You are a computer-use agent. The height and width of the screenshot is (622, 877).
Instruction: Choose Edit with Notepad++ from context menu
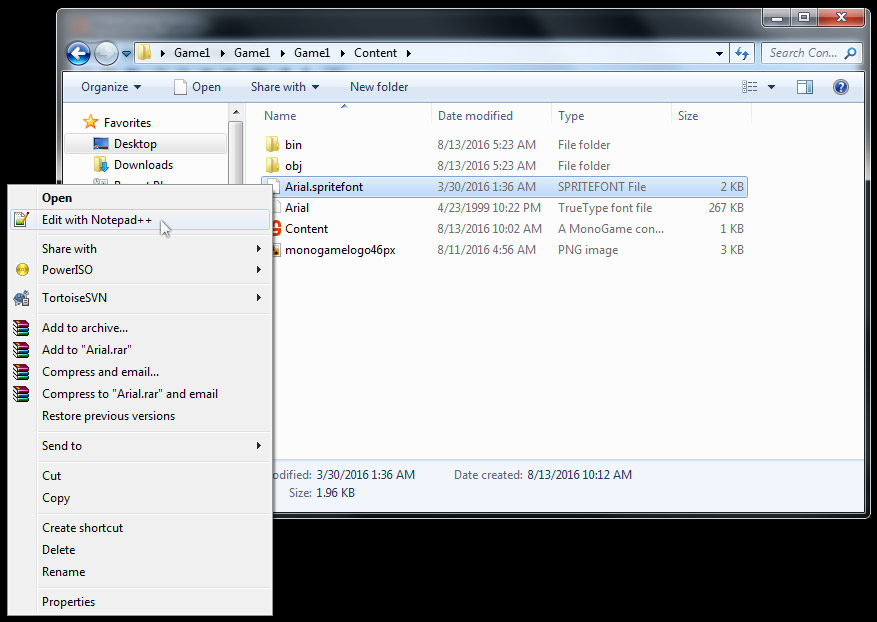coord(97,220)
